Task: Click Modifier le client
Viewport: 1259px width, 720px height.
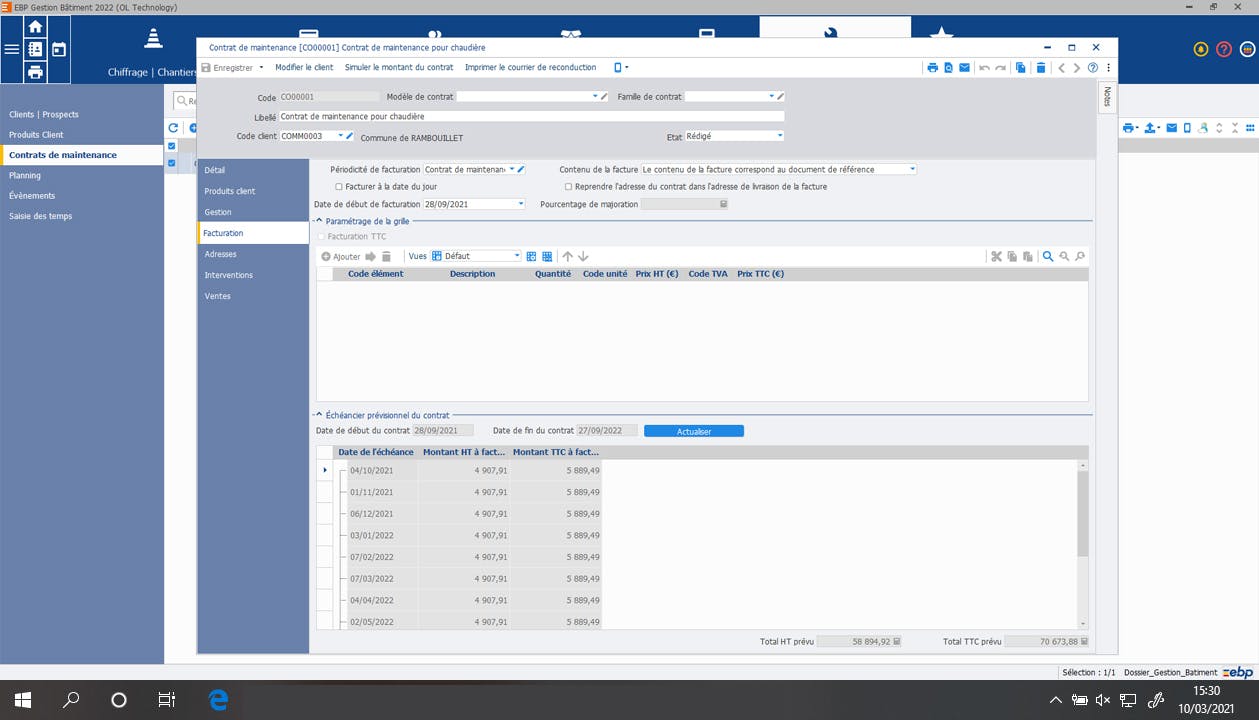Action: click(304, 68)
